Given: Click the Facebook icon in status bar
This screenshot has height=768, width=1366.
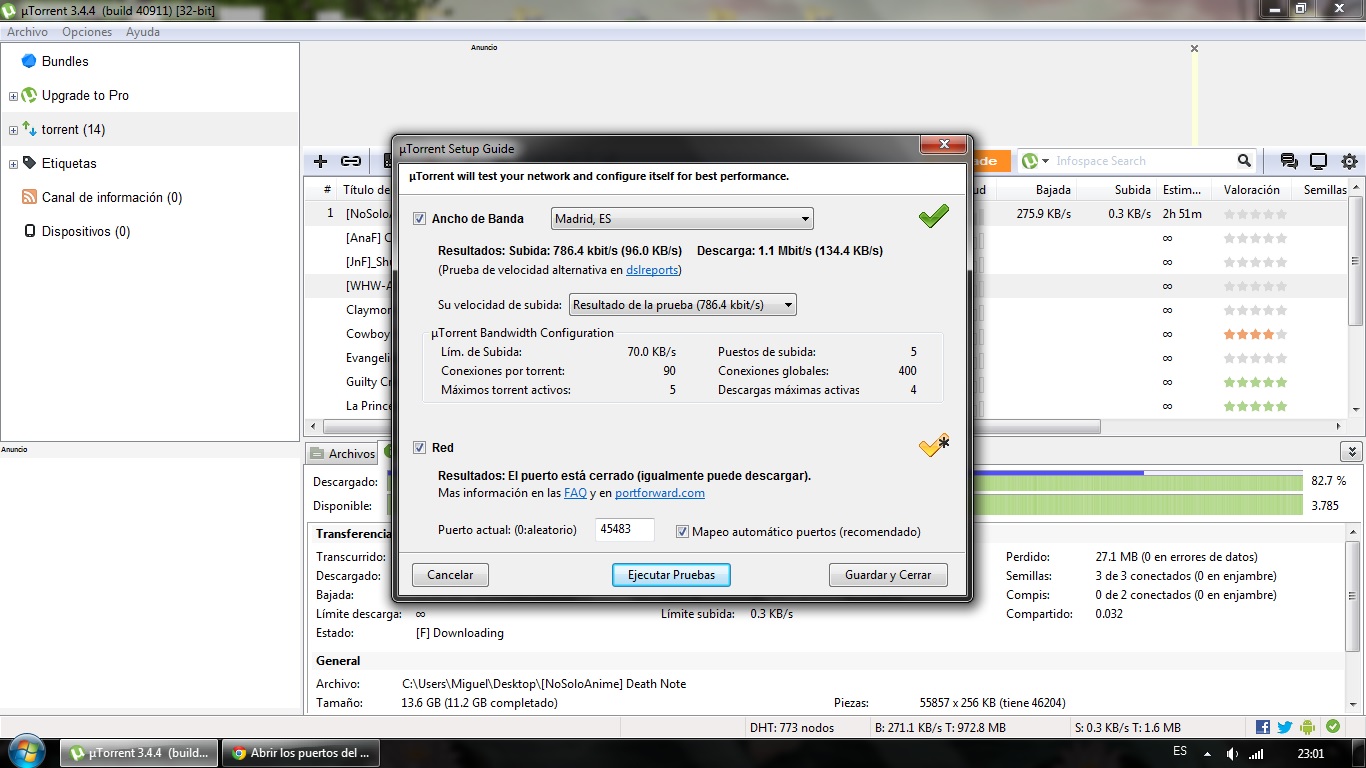Looking at the screenshot, I should click(x=1263, y=727).
